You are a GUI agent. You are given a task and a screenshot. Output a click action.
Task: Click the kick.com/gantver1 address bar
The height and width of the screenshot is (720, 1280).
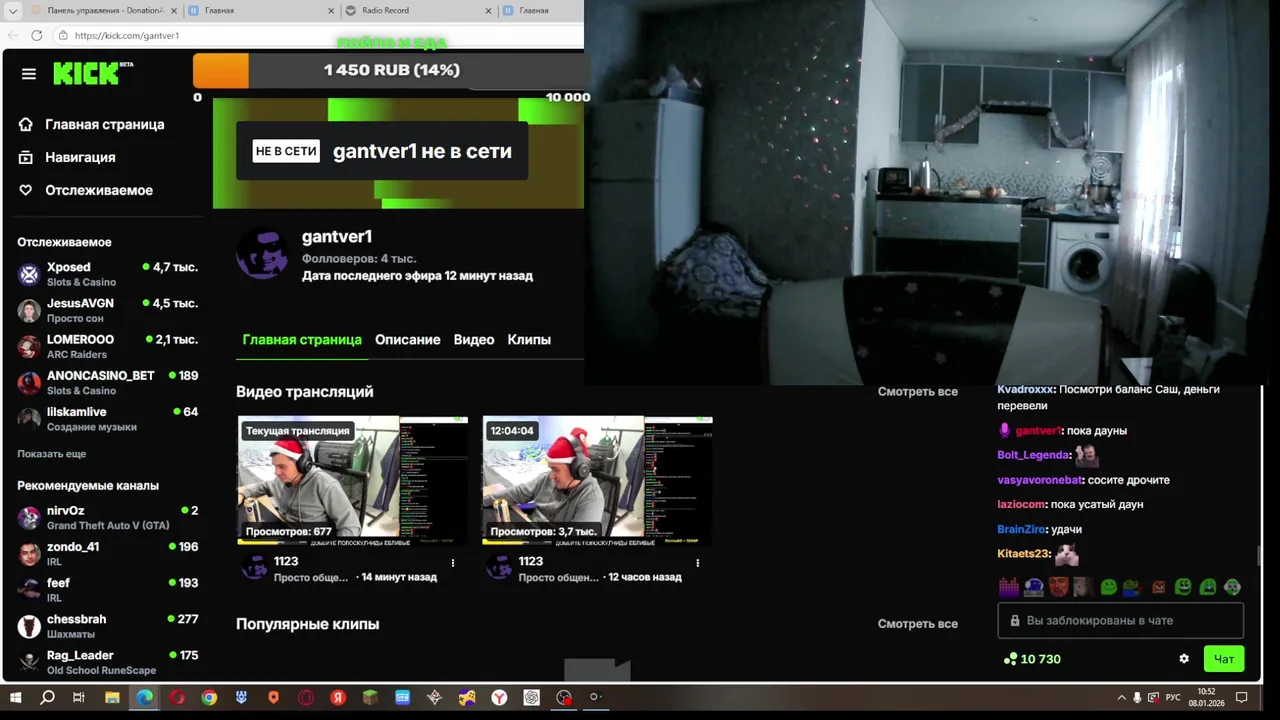click(318, 35)
